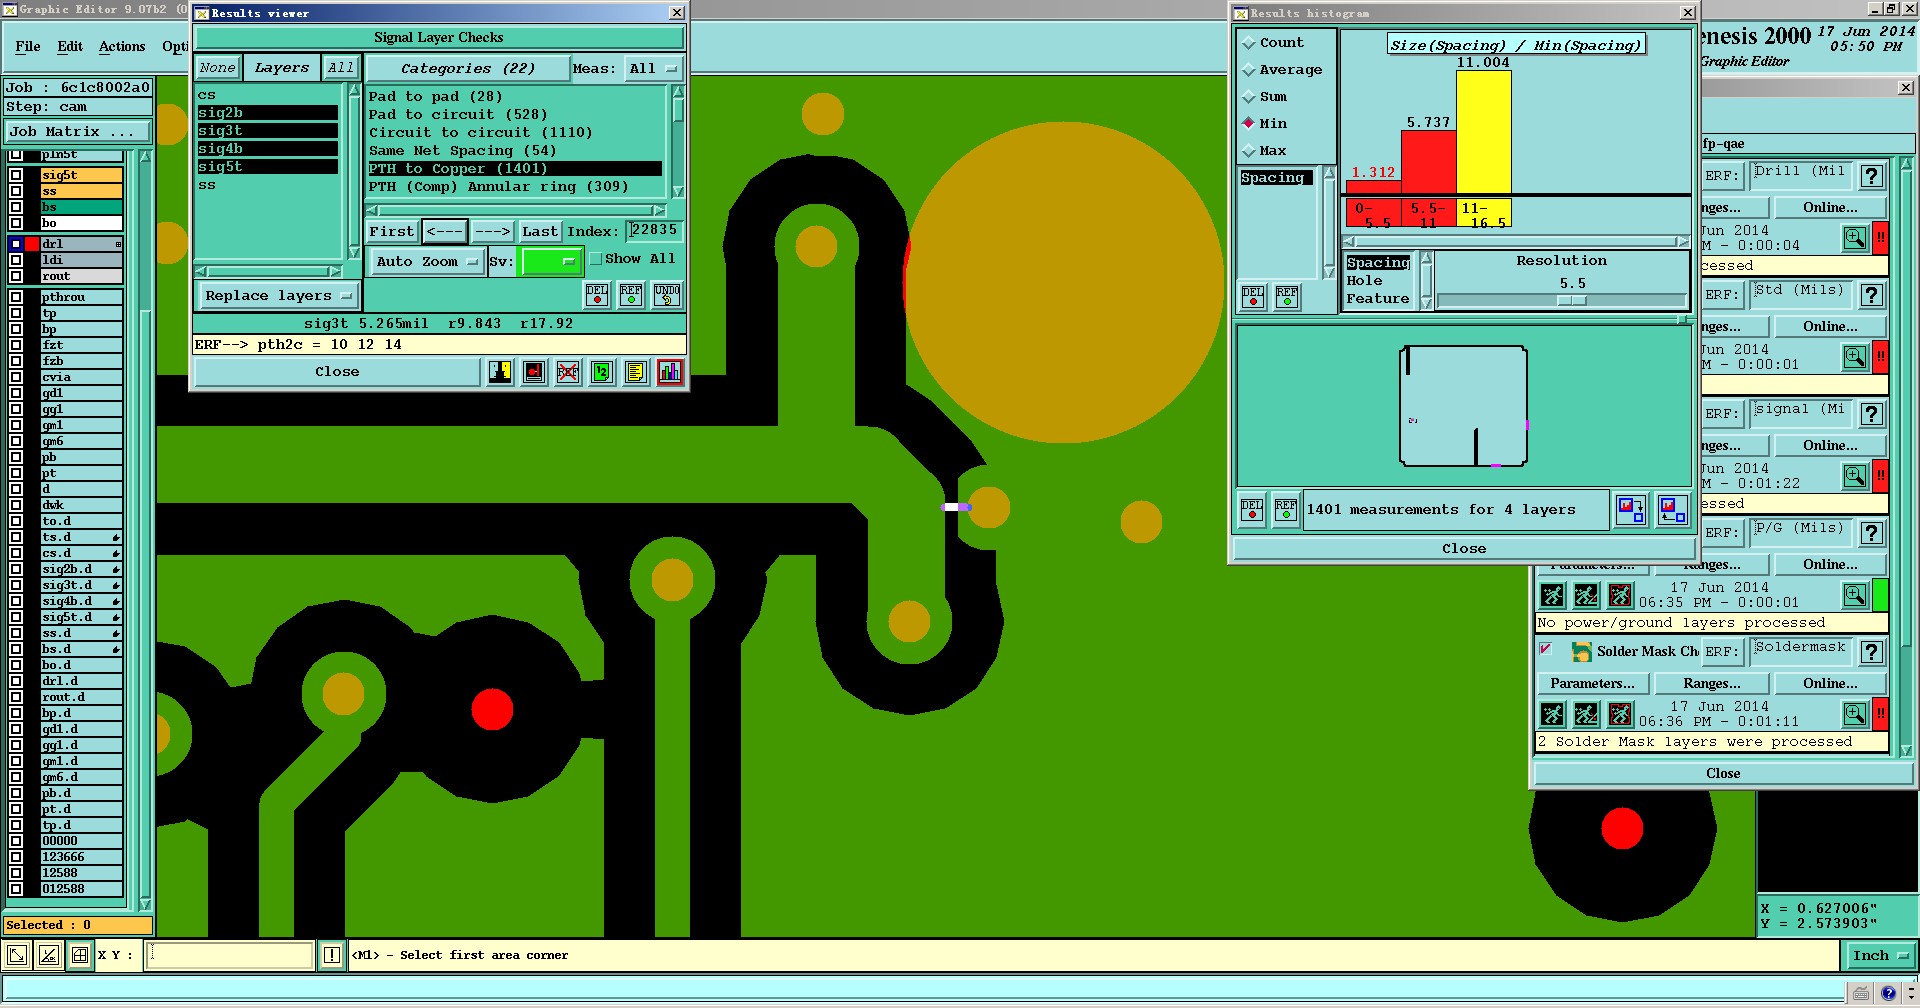Click REF icon next to measurements text

pyautogui.click(x=1286, y=510)
